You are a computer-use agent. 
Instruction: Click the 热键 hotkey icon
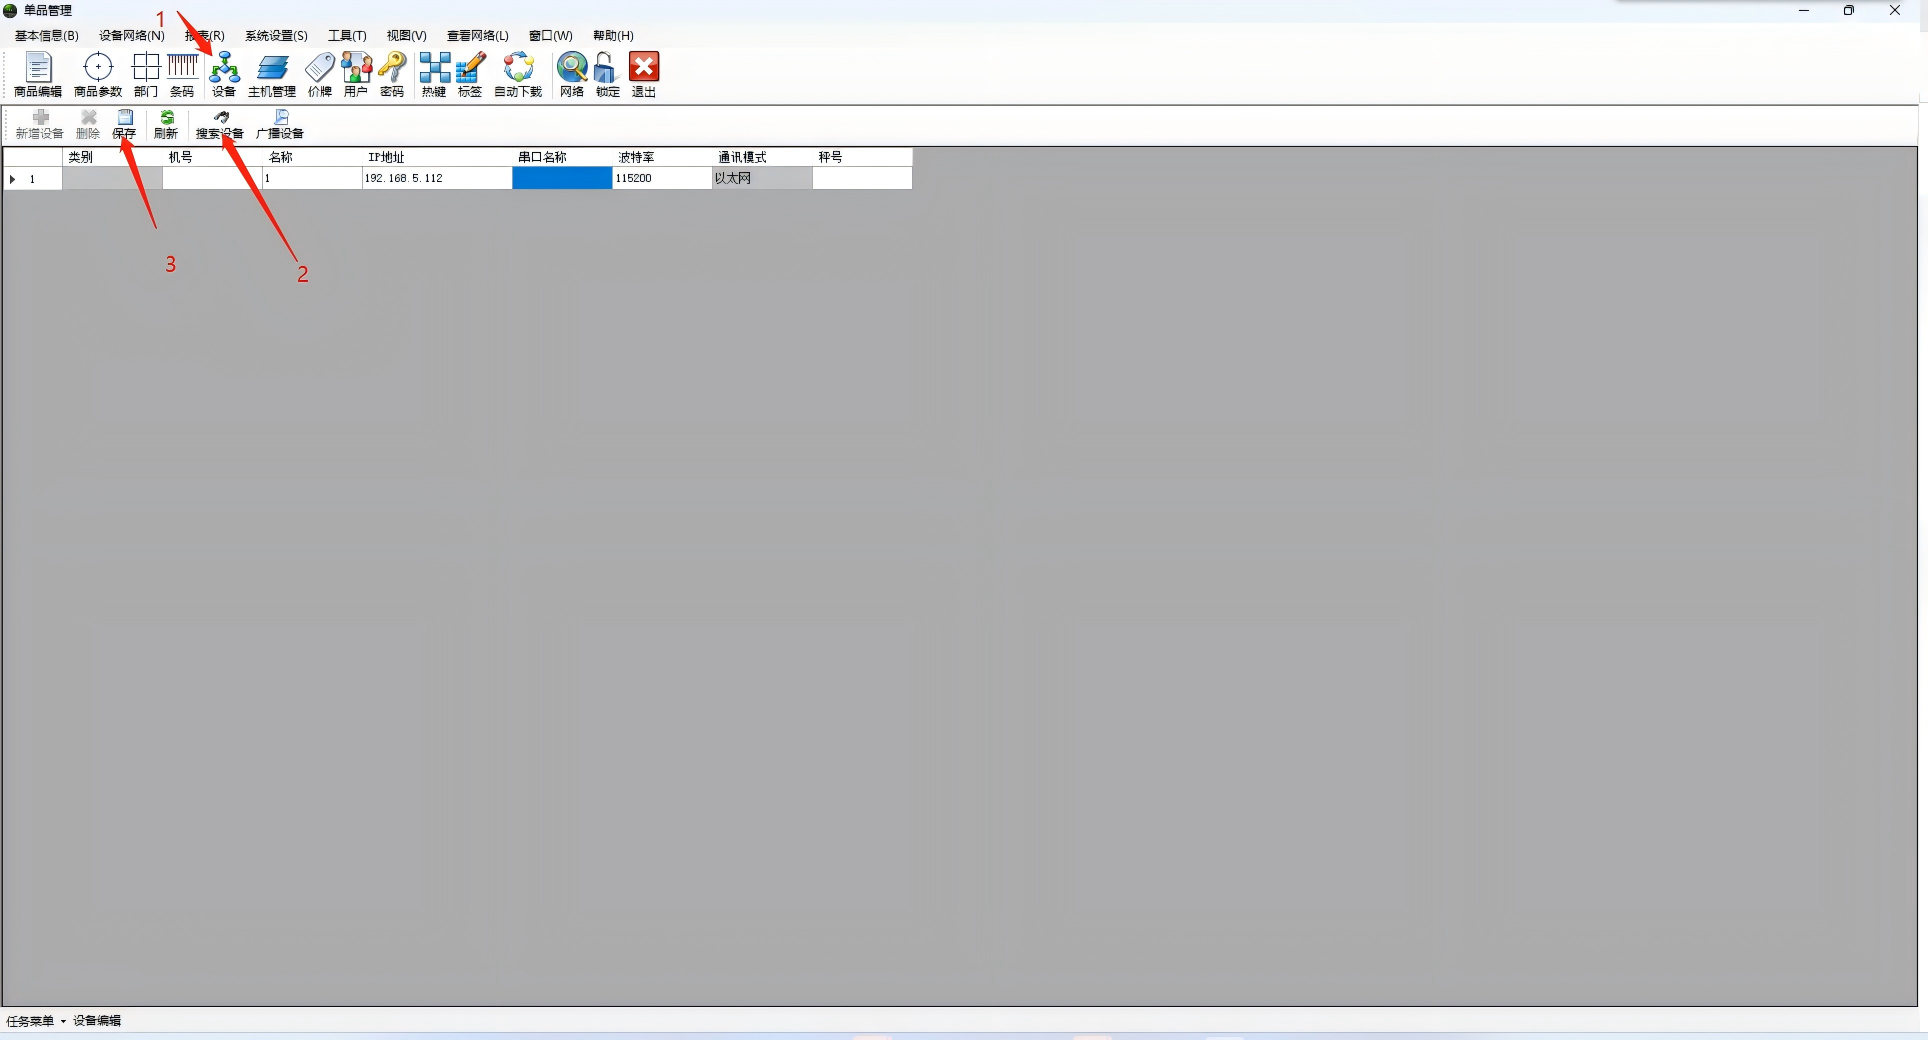click(434, 75)
